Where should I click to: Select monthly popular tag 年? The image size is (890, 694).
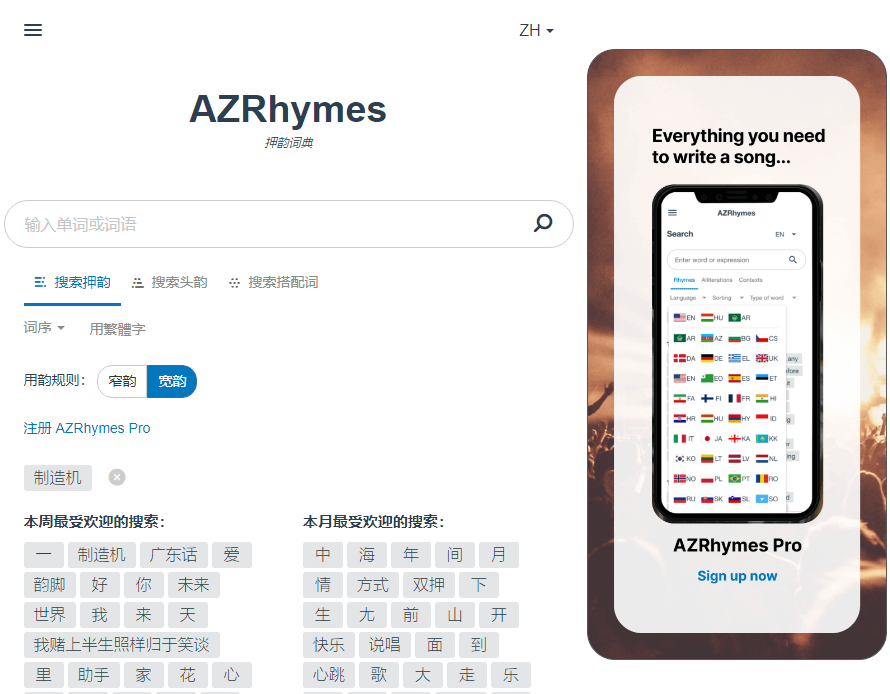click(x=411, y=555)
